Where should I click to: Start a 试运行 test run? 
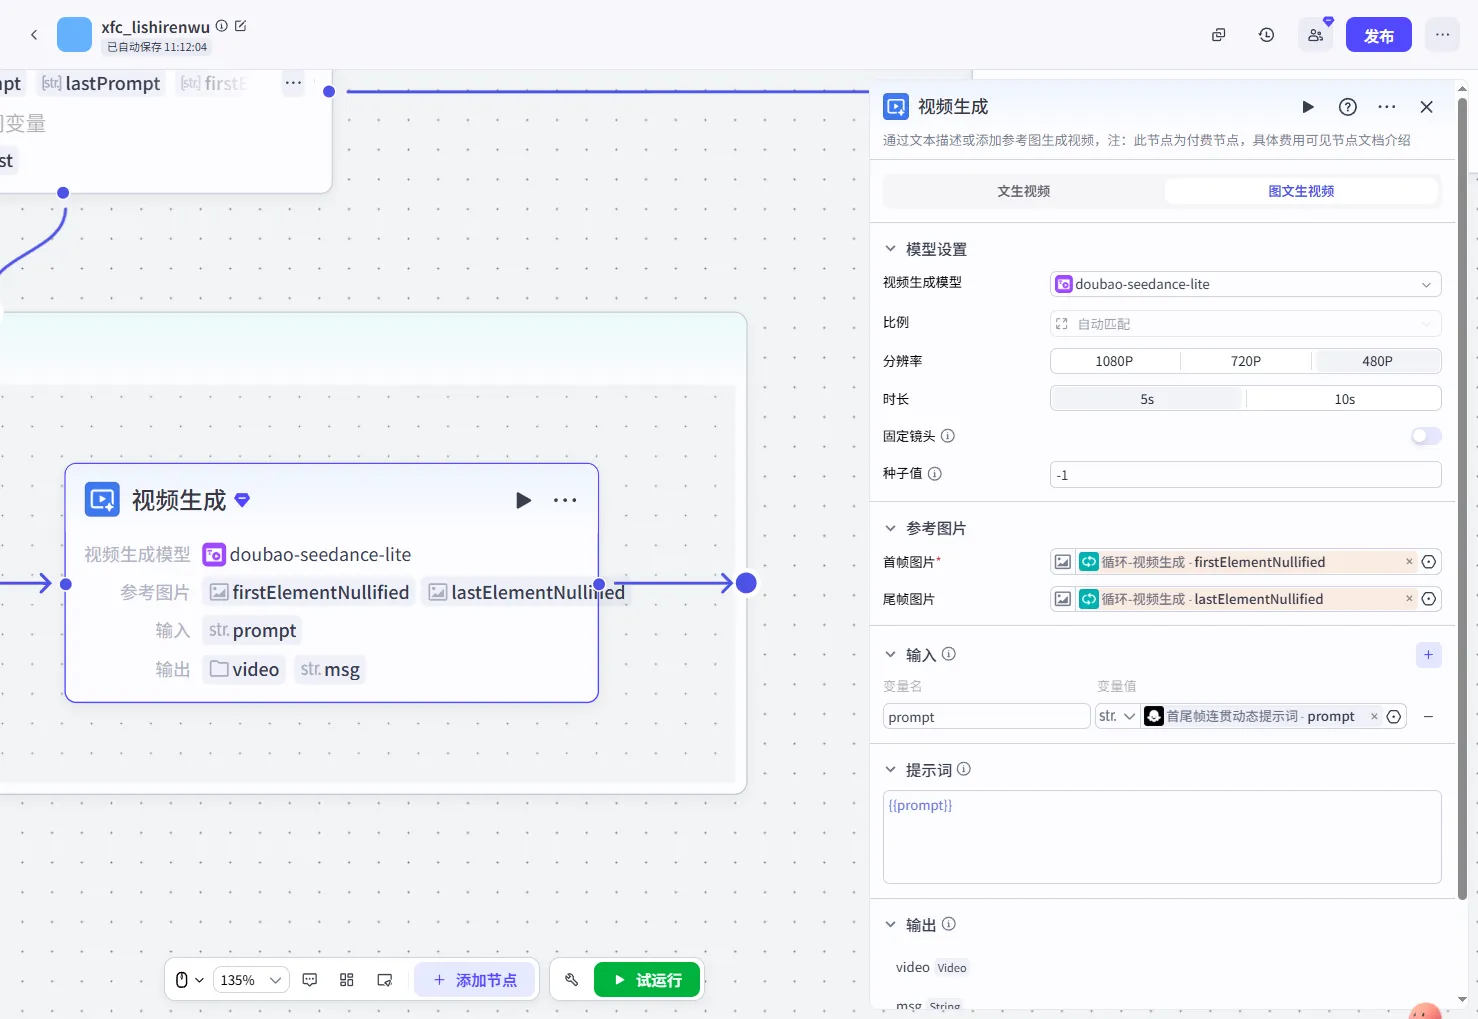(647, 980)
